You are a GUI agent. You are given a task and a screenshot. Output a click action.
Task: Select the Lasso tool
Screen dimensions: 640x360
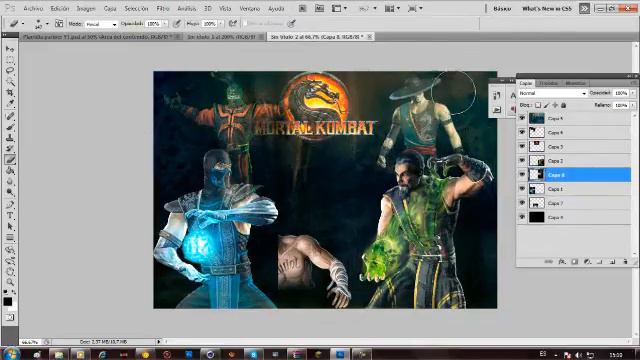pos(10,71)
